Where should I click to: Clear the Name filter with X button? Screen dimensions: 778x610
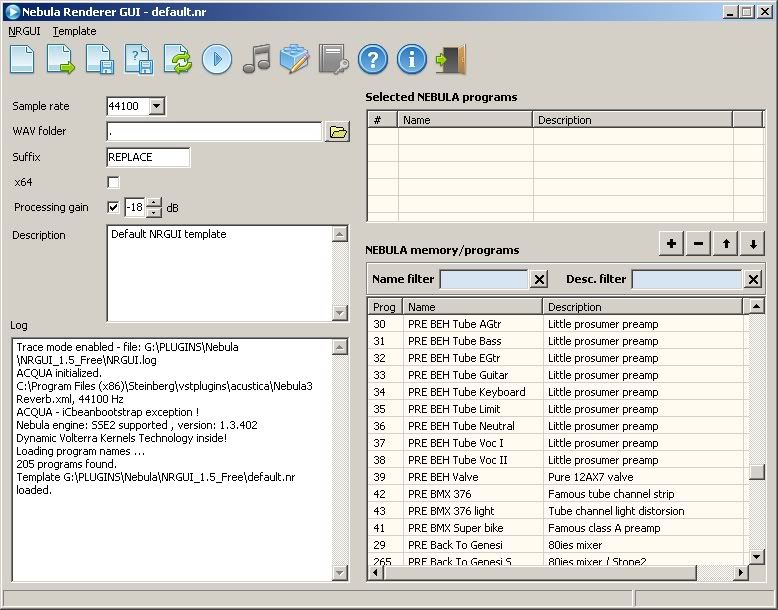coord(539,279)
